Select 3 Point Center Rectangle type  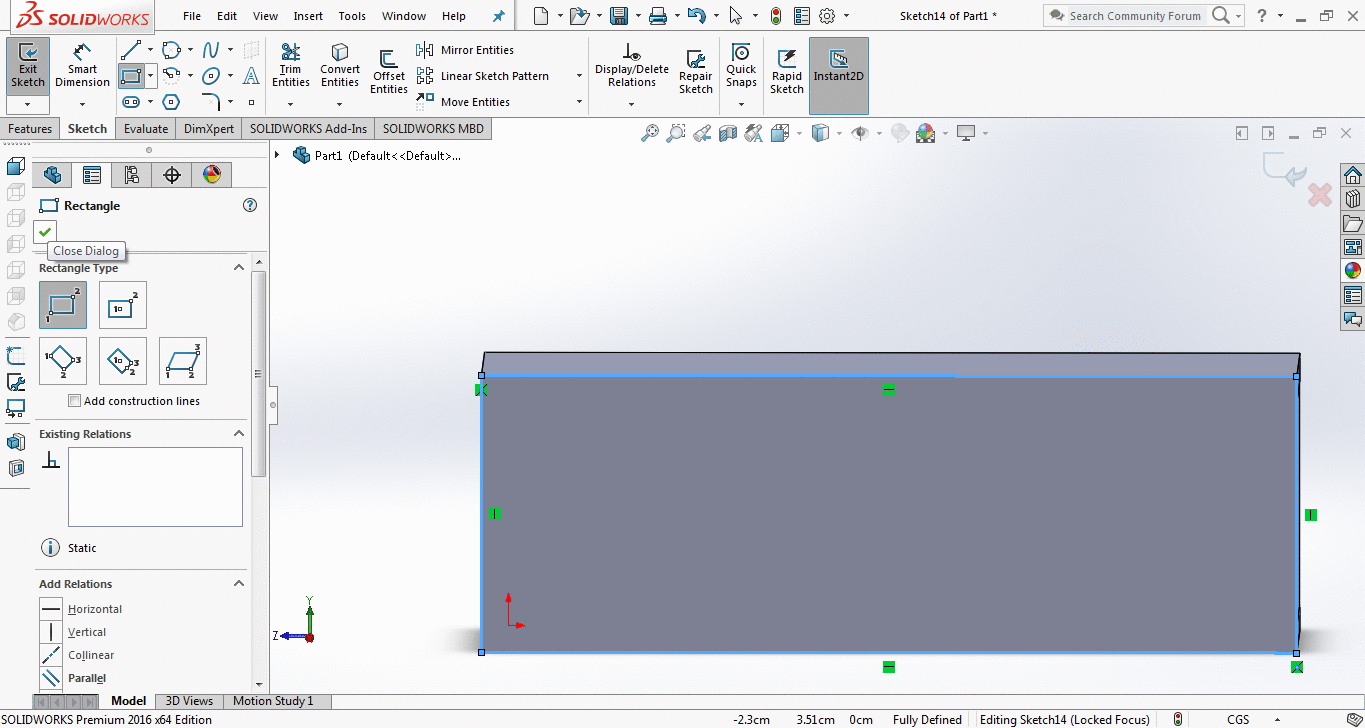tap(123, 361)
